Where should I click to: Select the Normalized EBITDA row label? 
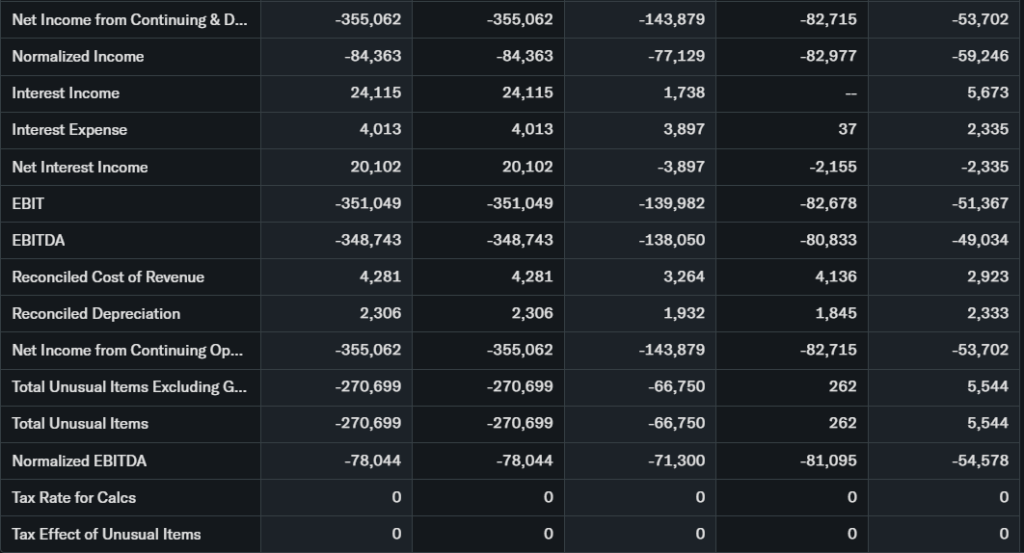77,461
